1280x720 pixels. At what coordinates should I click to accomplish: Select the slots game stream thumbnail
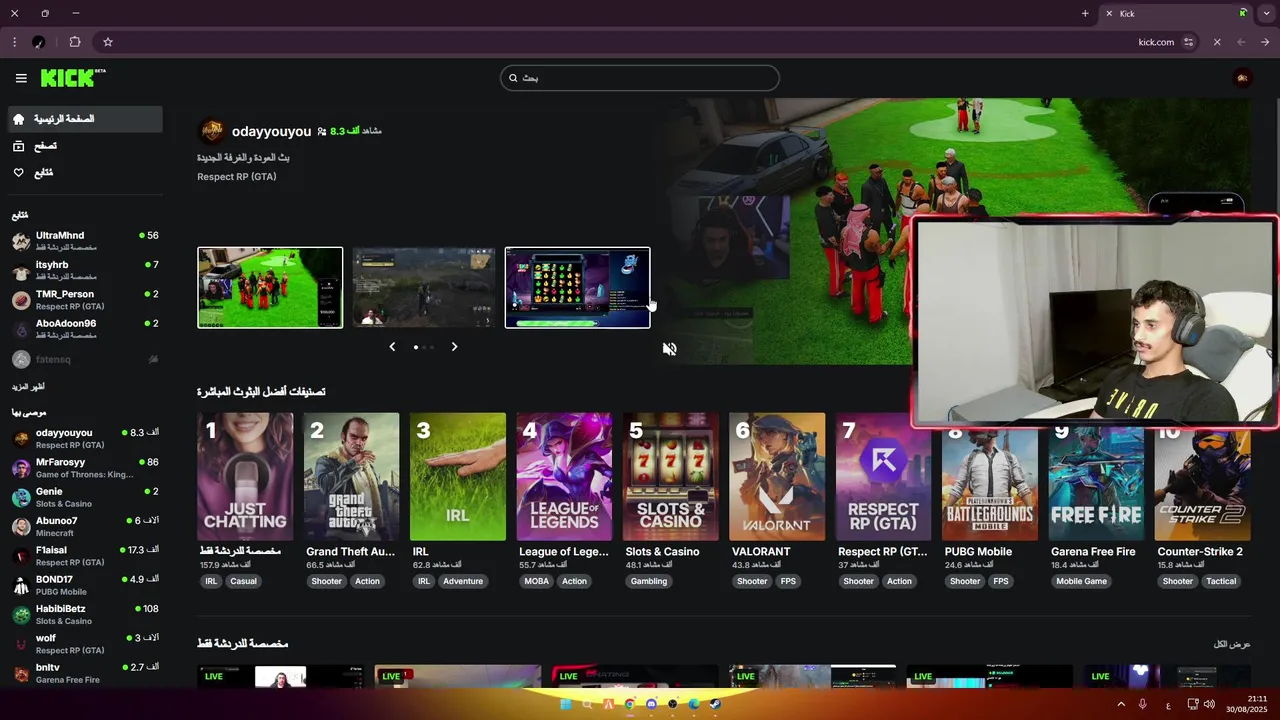(x=577, y=288)
